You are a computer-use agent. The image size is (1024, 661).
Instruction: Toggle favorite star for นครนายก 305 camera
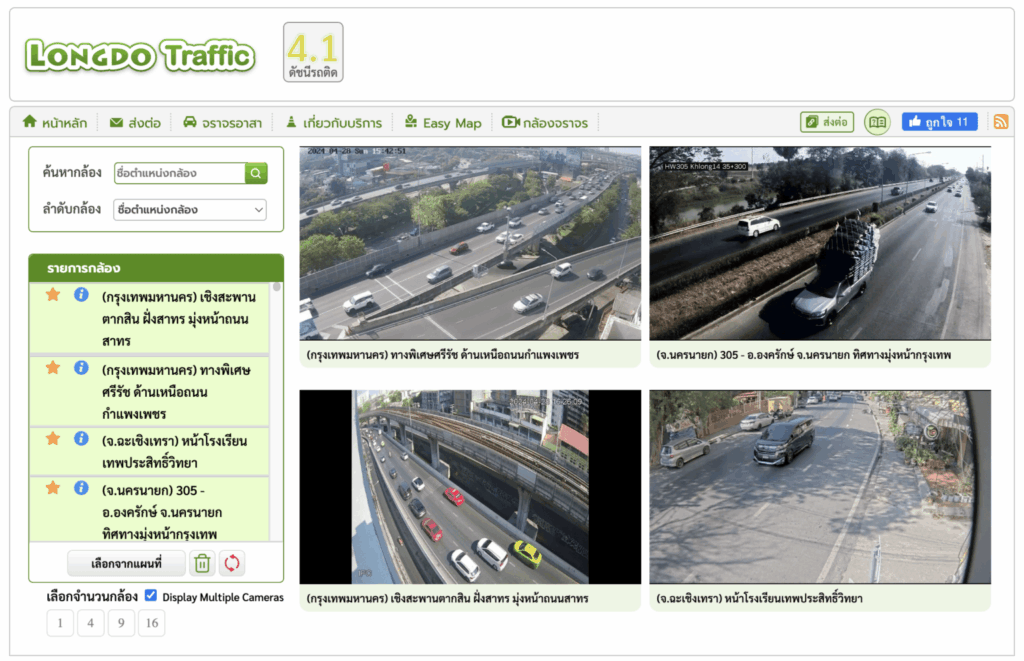point(53,488)
